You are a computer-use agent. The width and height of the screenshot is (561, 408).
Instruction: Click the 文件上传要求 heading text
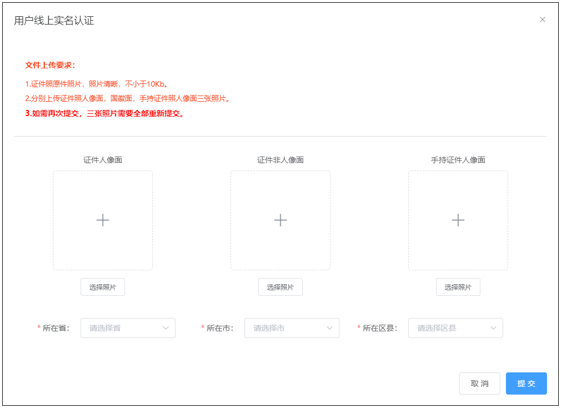[50, 65]
